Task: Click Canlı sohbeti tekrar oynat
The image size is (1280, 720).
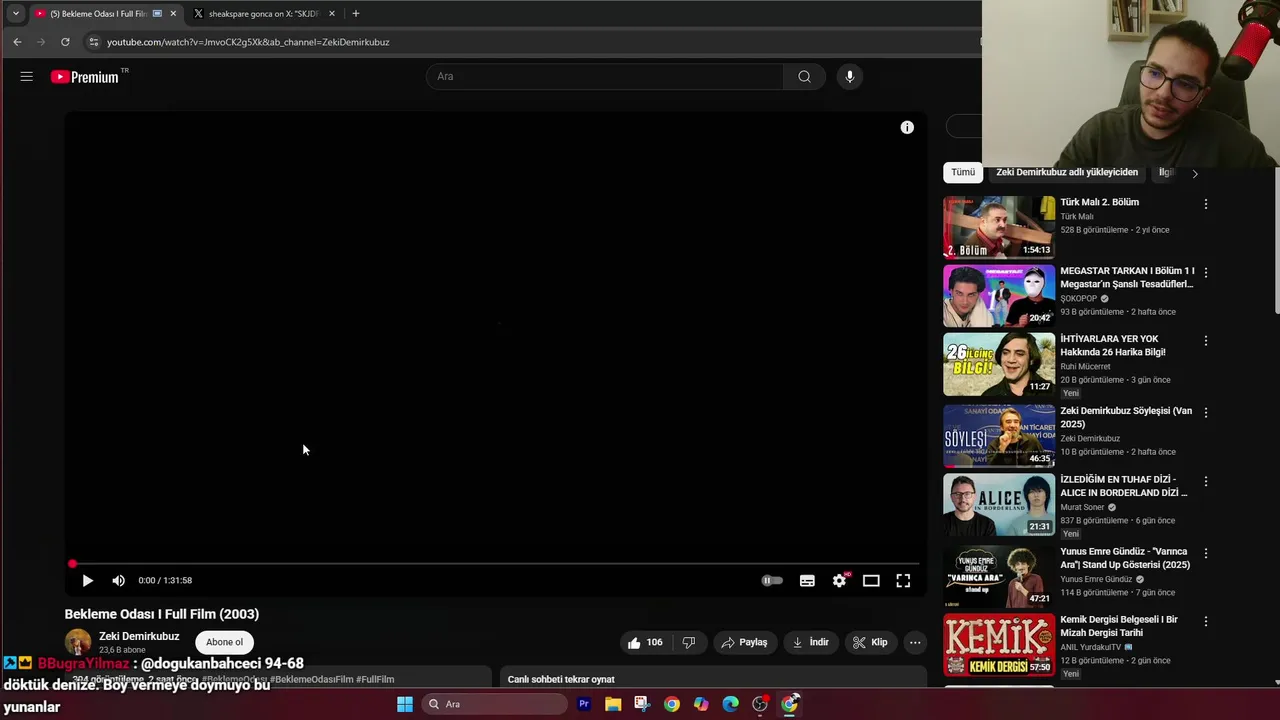Action: (x=561, y=680)
